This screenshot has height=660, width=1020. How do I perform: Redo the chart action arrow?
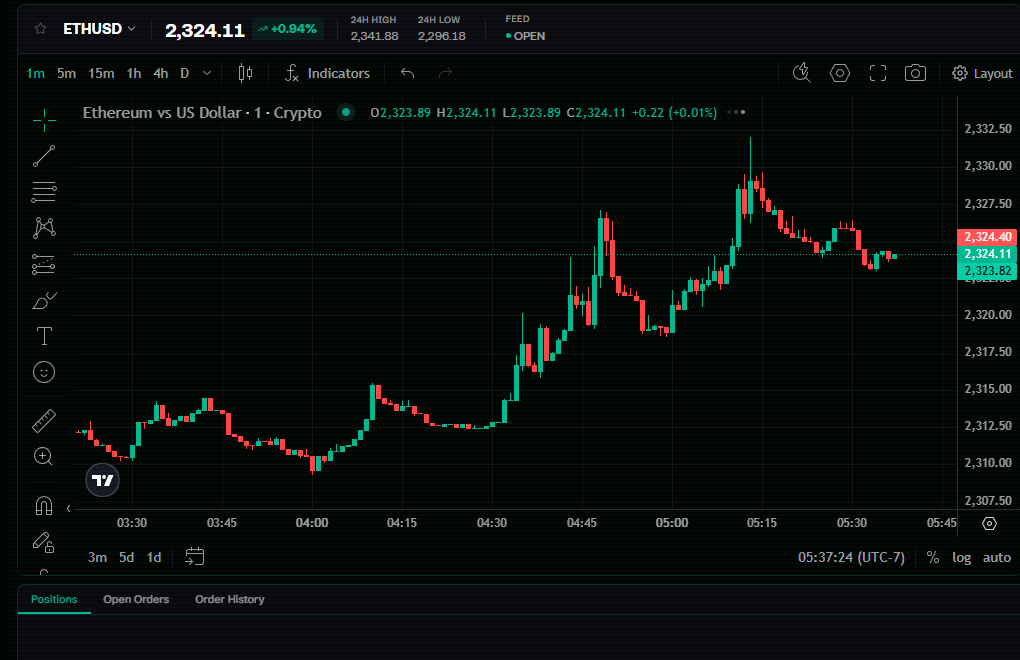[x=446, y=73]
